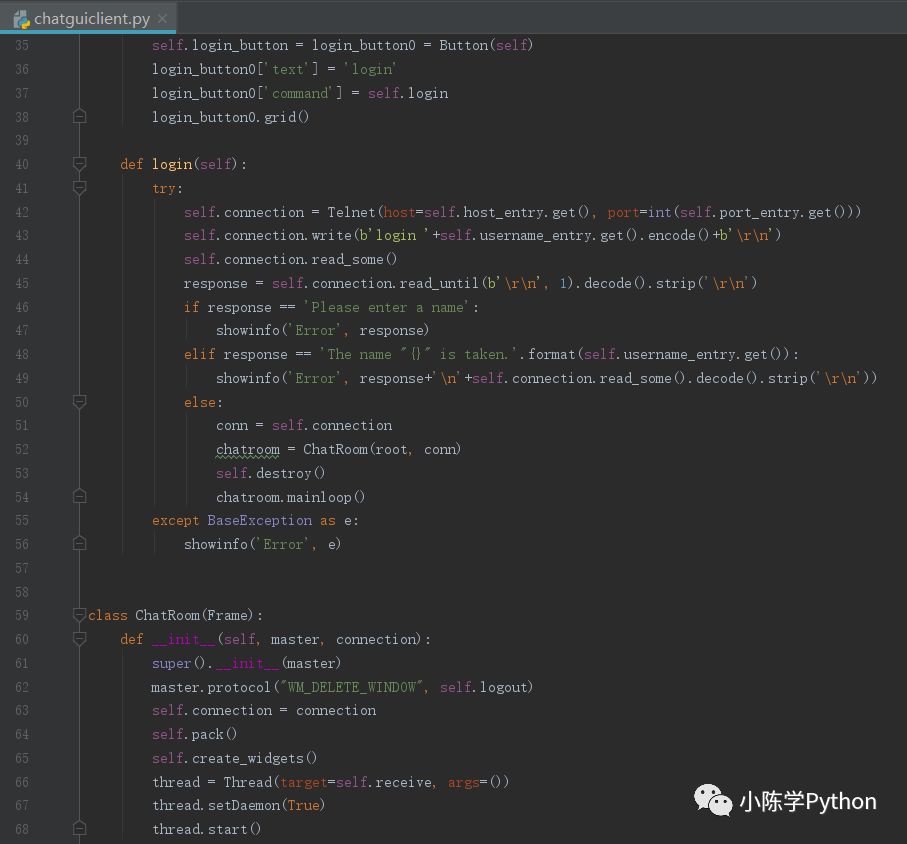Click 'self.connection.read_some()' on line 44

tap(290, 259)
